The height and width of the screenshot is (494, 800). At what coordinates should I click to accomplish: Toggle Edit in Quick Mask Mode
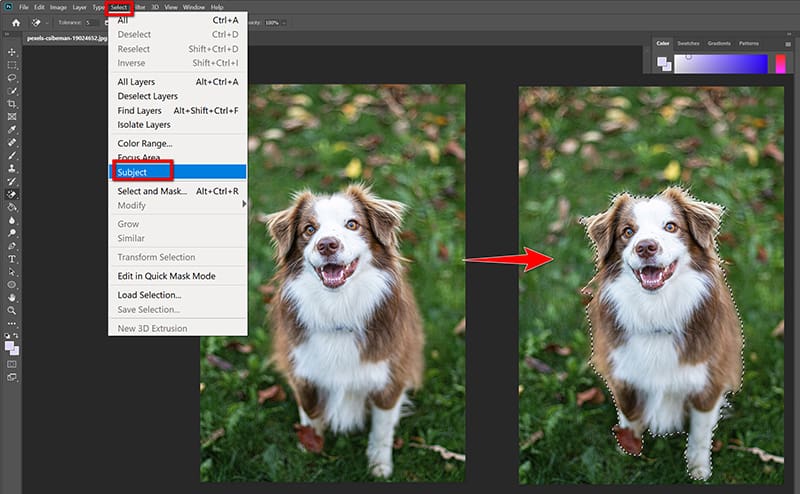pos(166,276)
